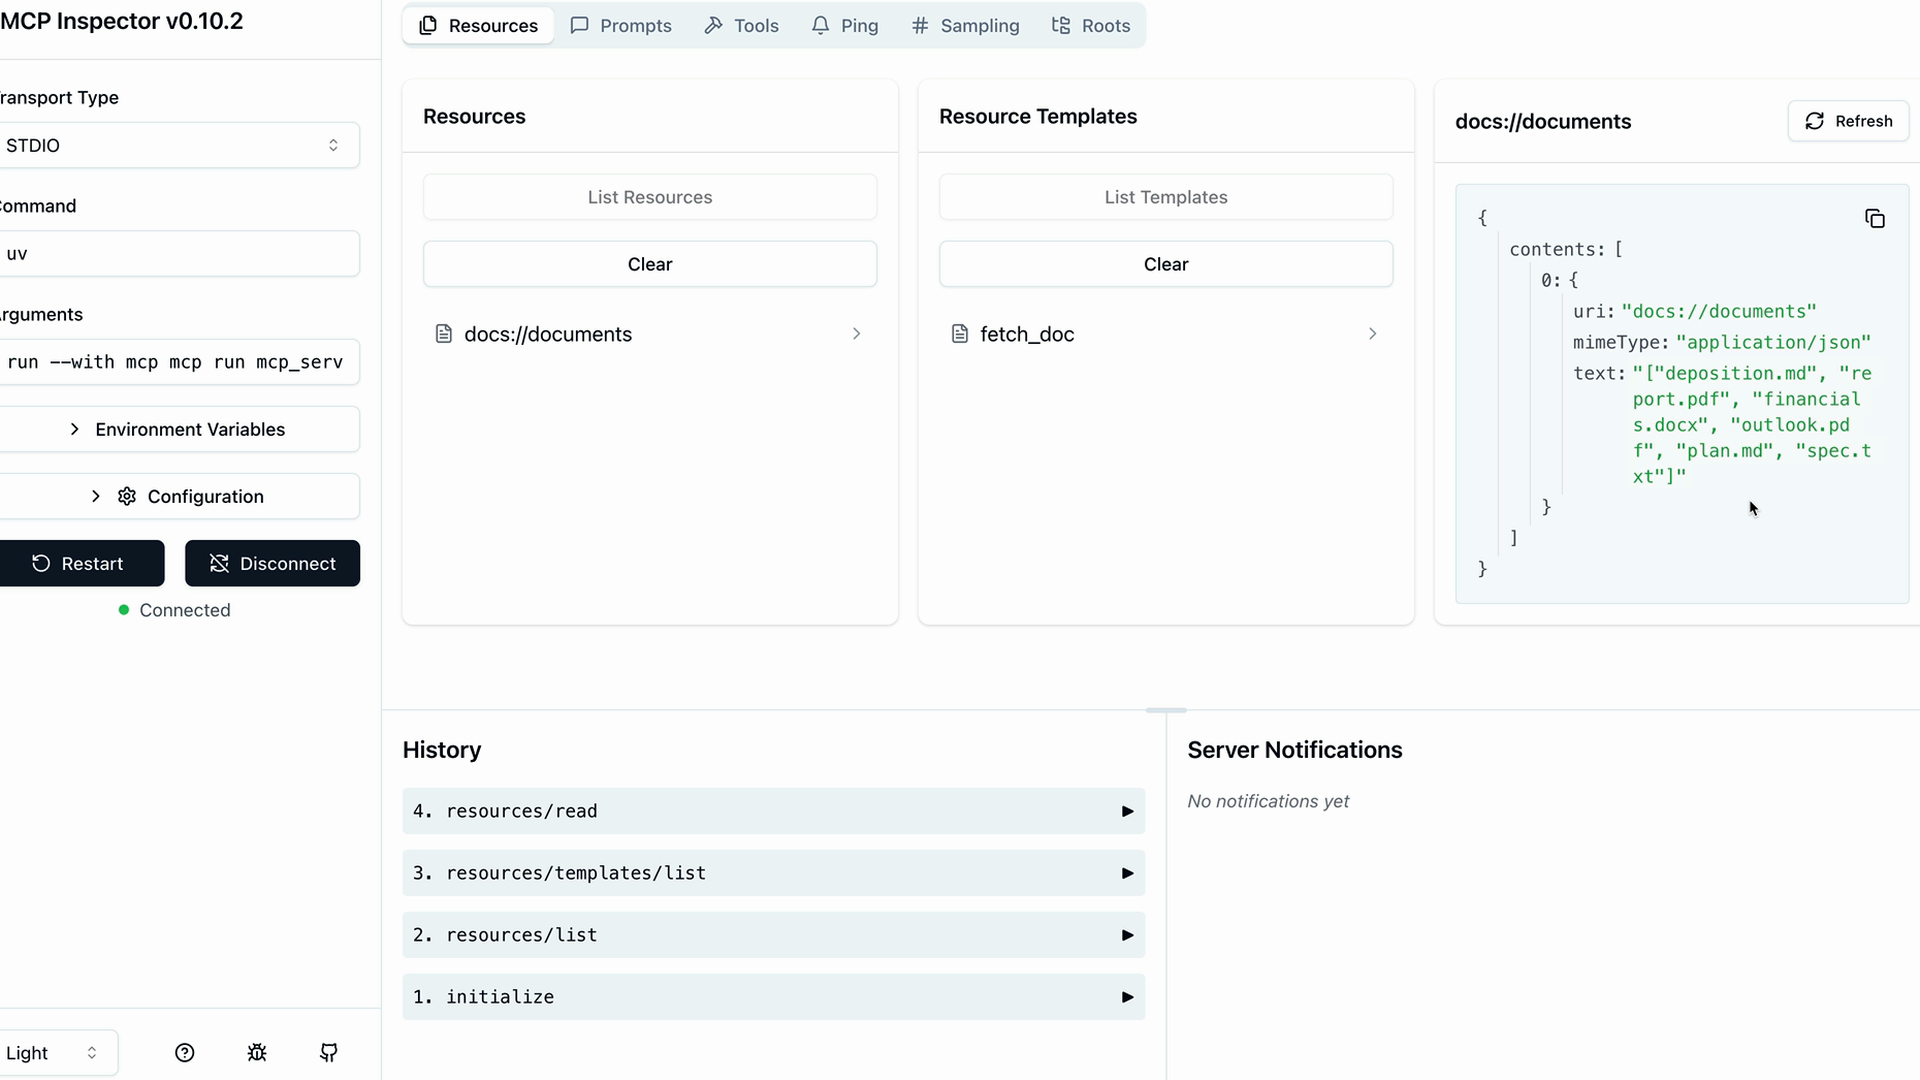The image size is (1920, 1080).
Task: Expand the resources/read history entry
Action: pyautogui.click(x=773, y=811)
